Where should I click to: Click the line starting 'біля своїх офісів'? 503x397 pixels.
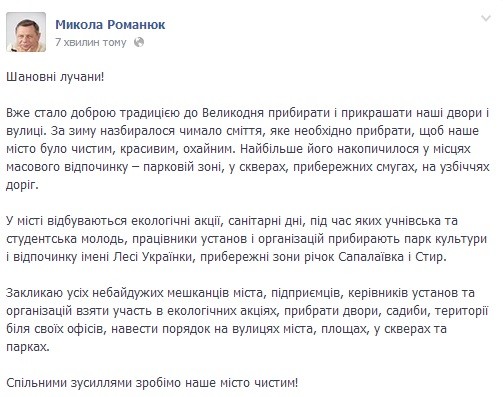(x=226, y=329)
